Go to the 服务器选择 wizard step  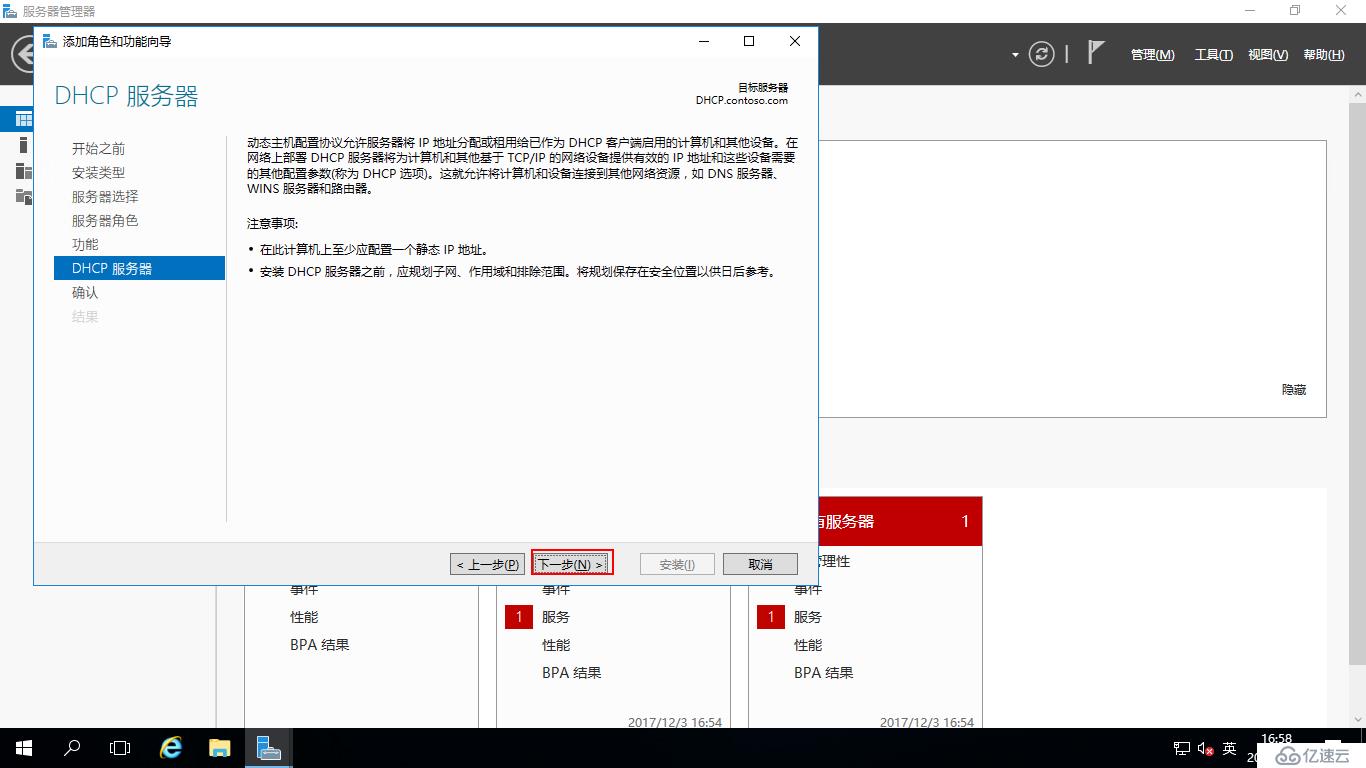click(x=105, y=197)
